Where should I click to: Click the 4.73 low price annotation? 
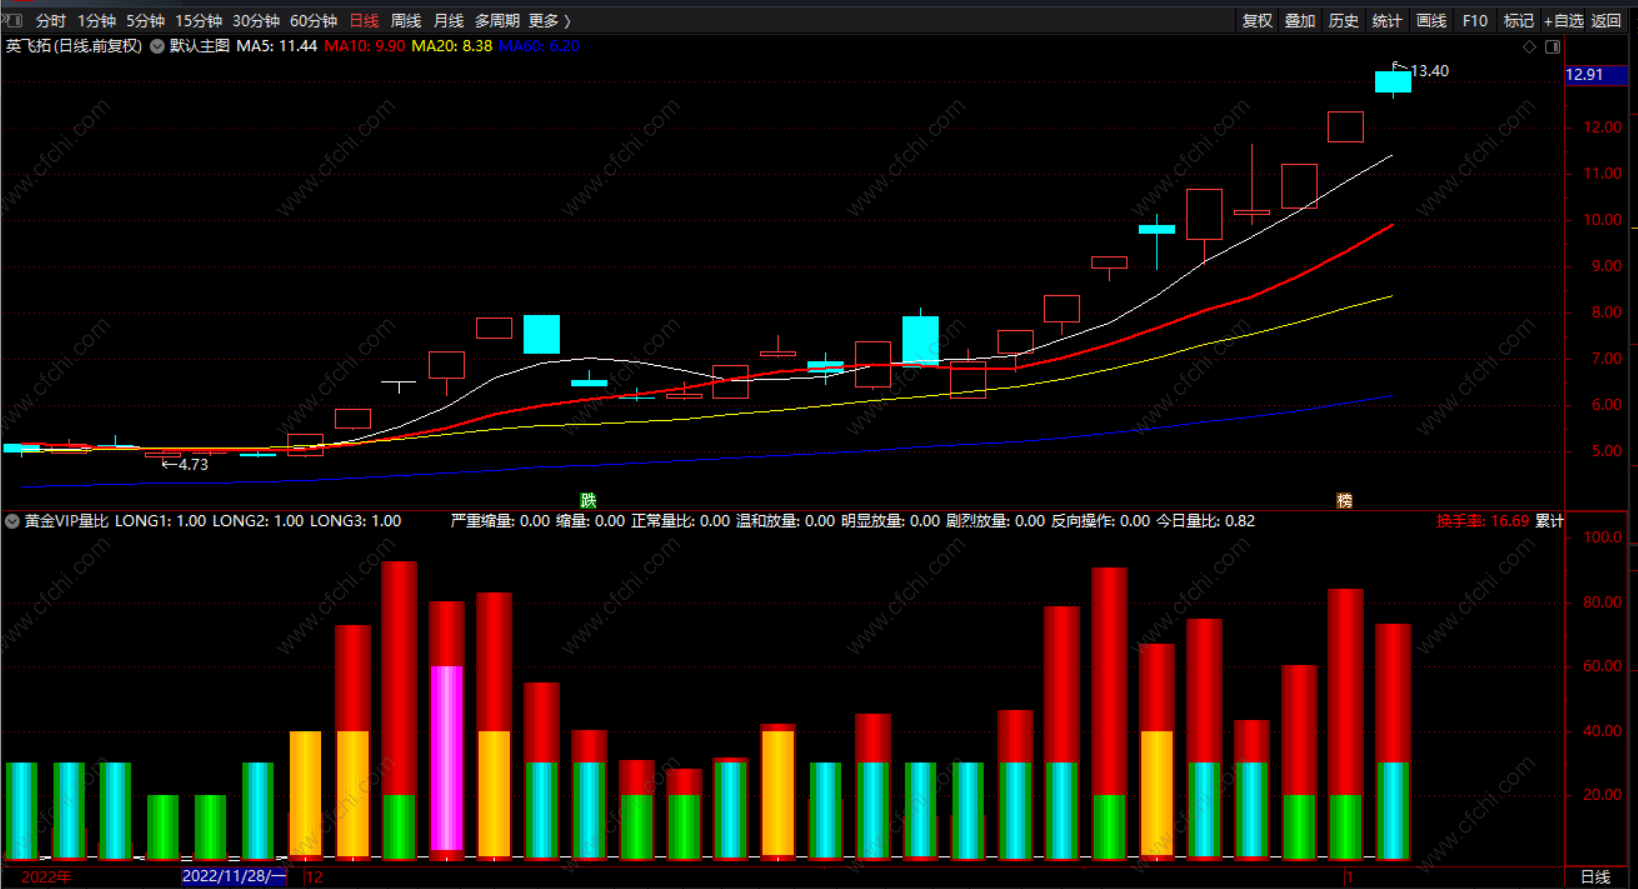click(x=193, y=464)
